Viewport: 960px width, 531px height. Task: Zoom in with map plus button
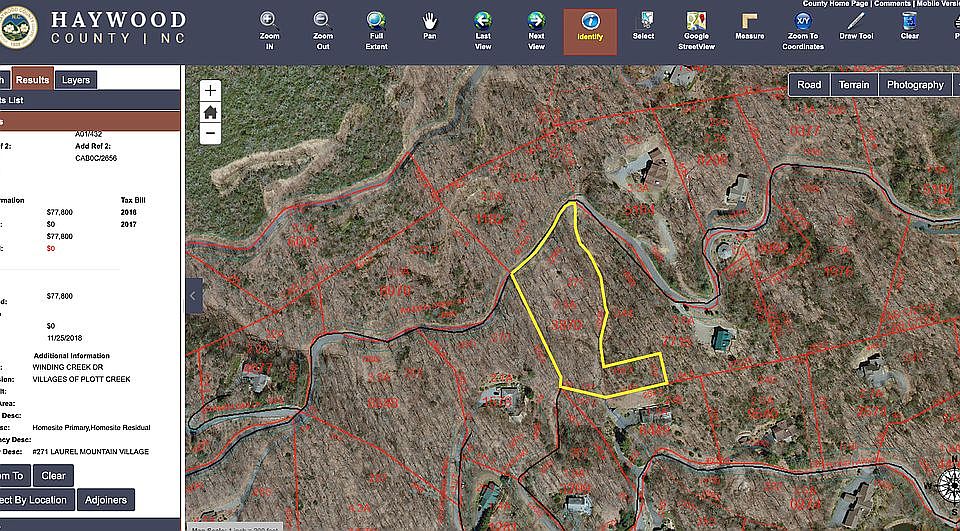pos(211,91)
